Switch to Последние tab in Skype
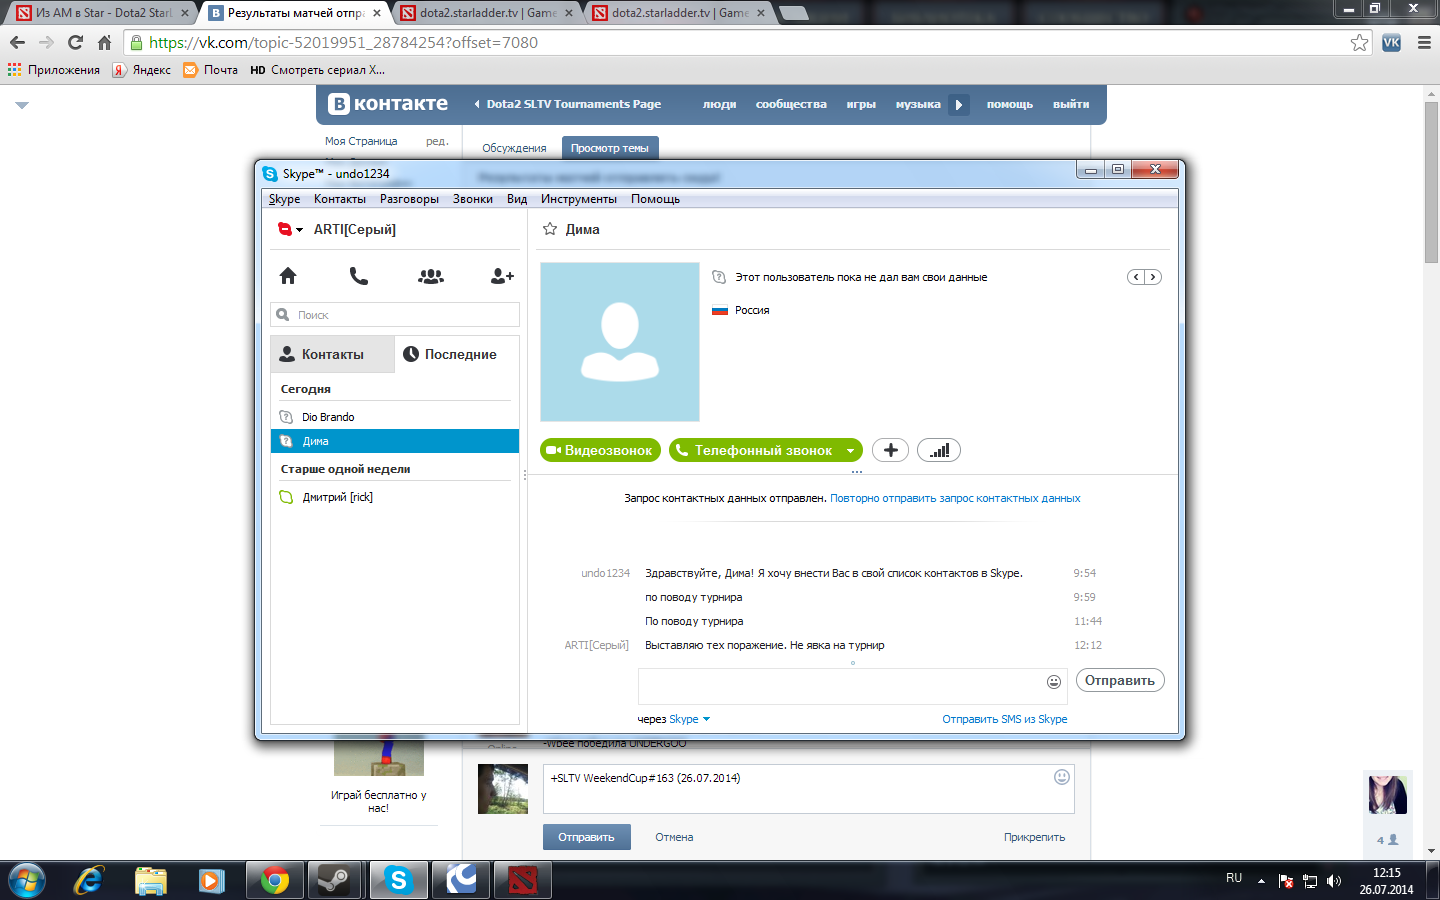Viewport: 1440px width, 900px height. (458, 354)
